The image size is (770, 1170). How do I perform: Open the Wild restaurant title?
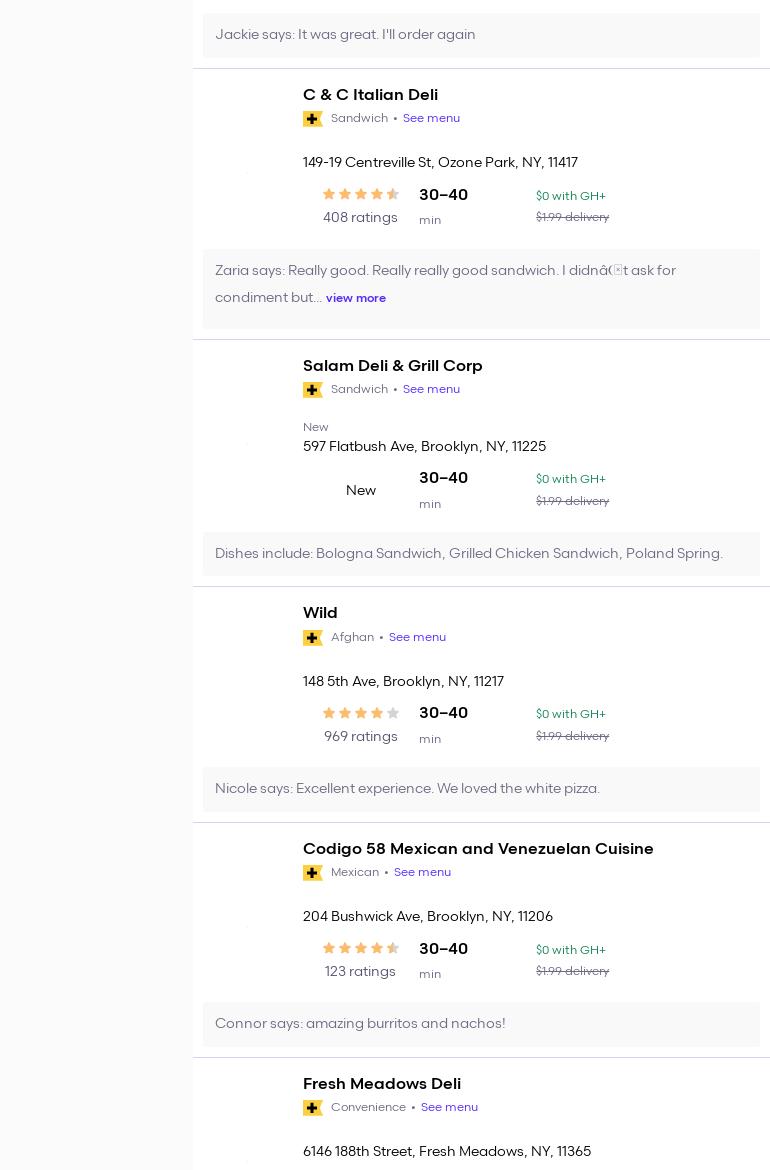pyautogui.click(x=320, y=613)
